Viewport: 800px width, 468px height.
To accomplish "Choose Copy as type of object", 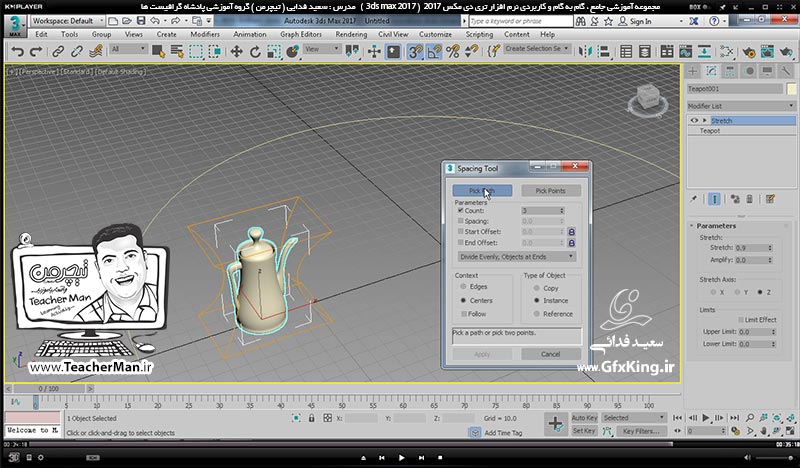I will pyautogui.click(x=537, y=288).
